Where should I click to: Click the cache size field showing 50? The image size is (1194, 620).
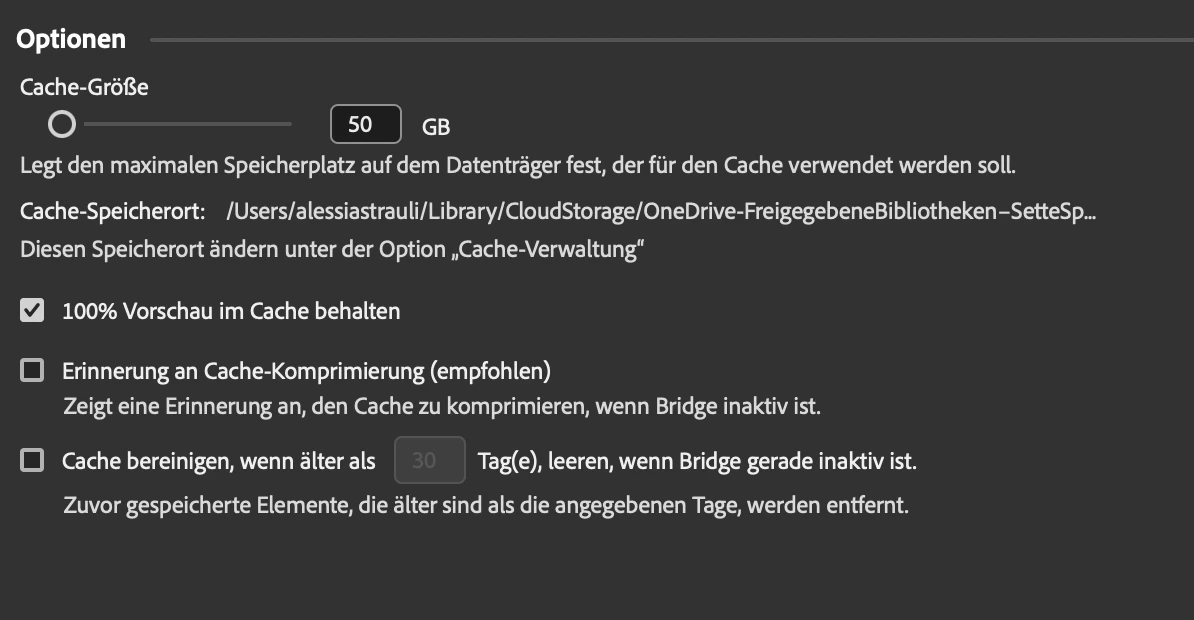(365, 124)
